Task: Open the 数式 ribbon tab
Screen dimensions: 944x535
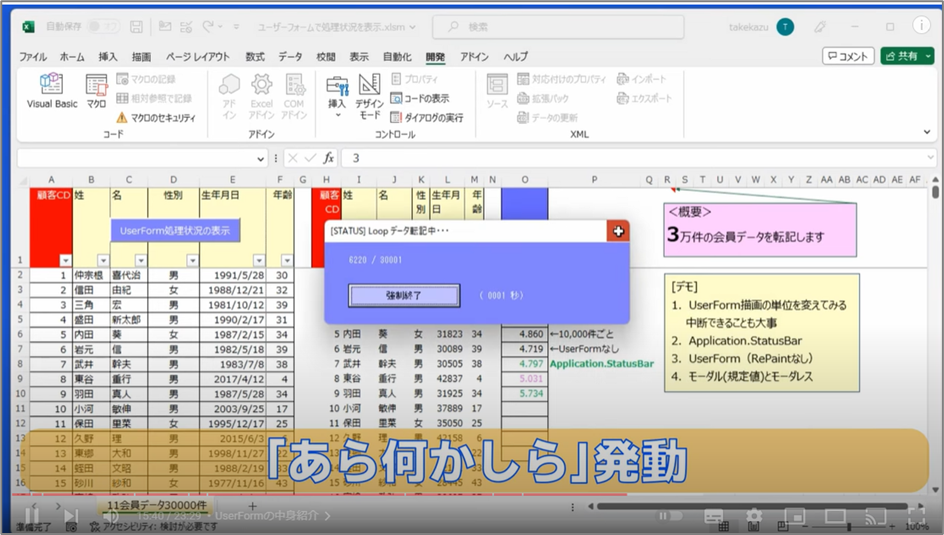Action: 255,57
